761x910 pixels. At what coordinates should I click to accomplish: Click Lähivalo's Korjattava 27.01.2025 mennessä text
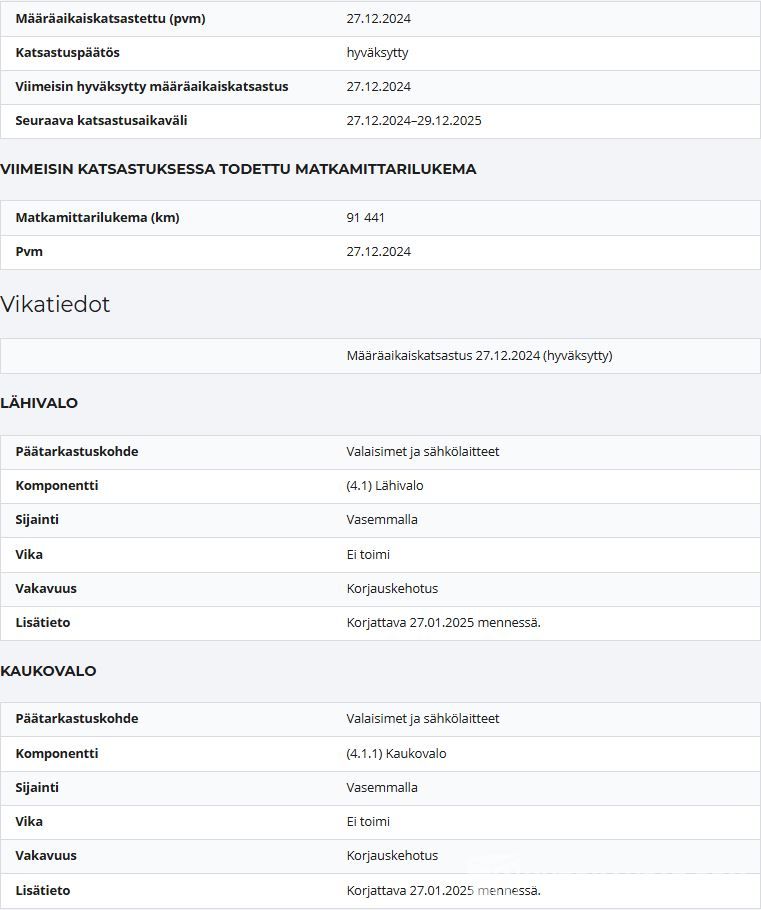(443, 623)
